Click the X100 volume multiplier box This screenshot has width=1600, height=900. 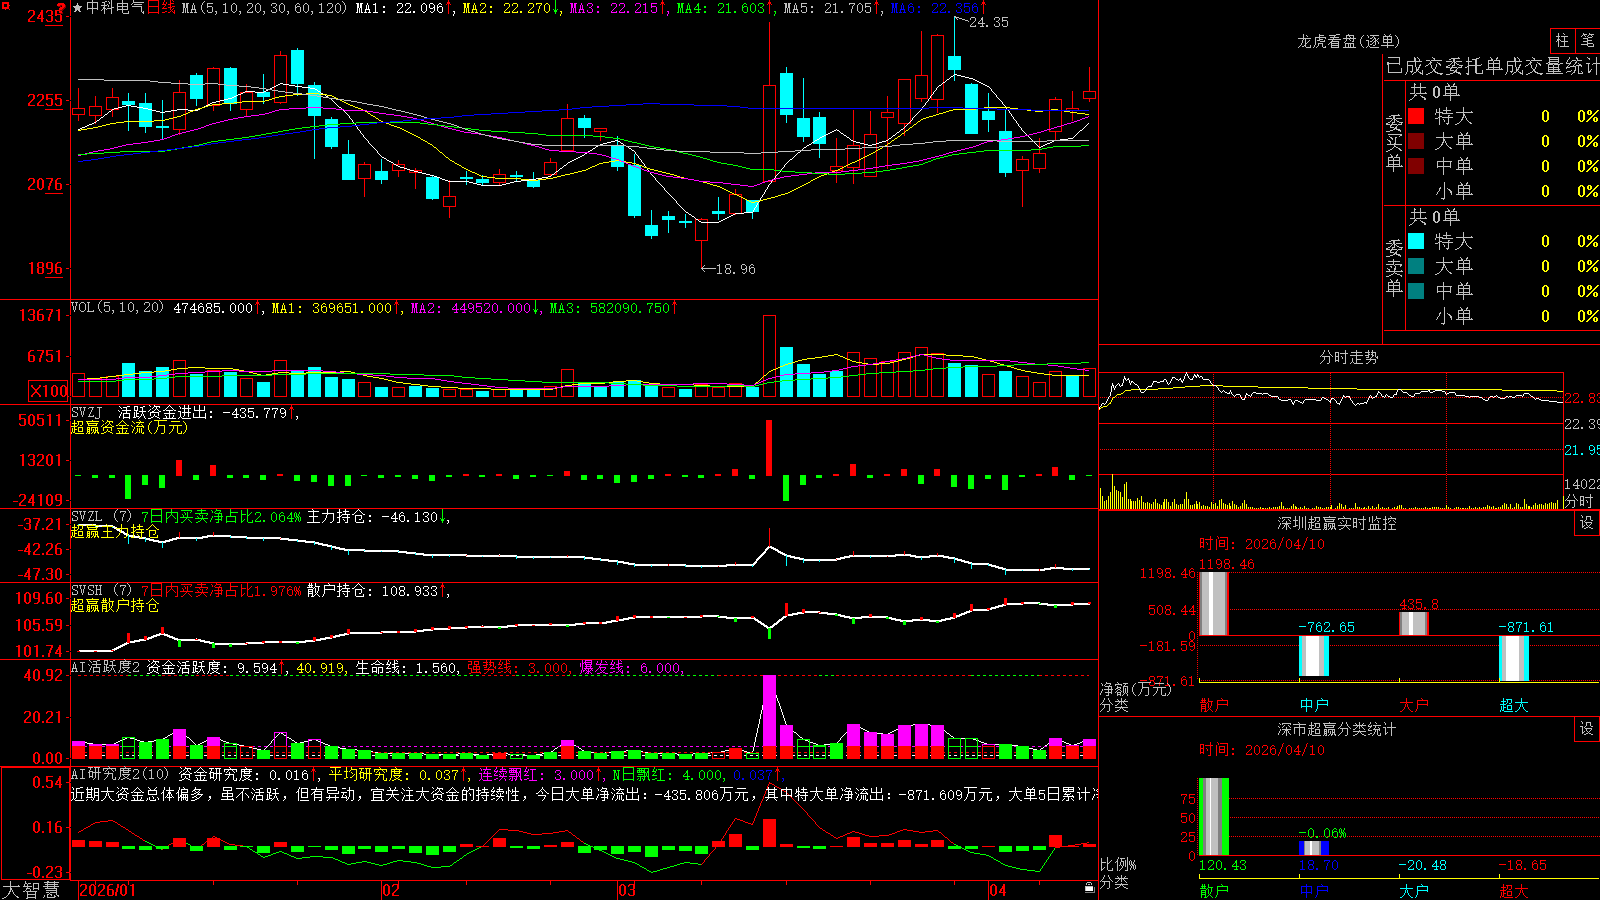(49, 391)
